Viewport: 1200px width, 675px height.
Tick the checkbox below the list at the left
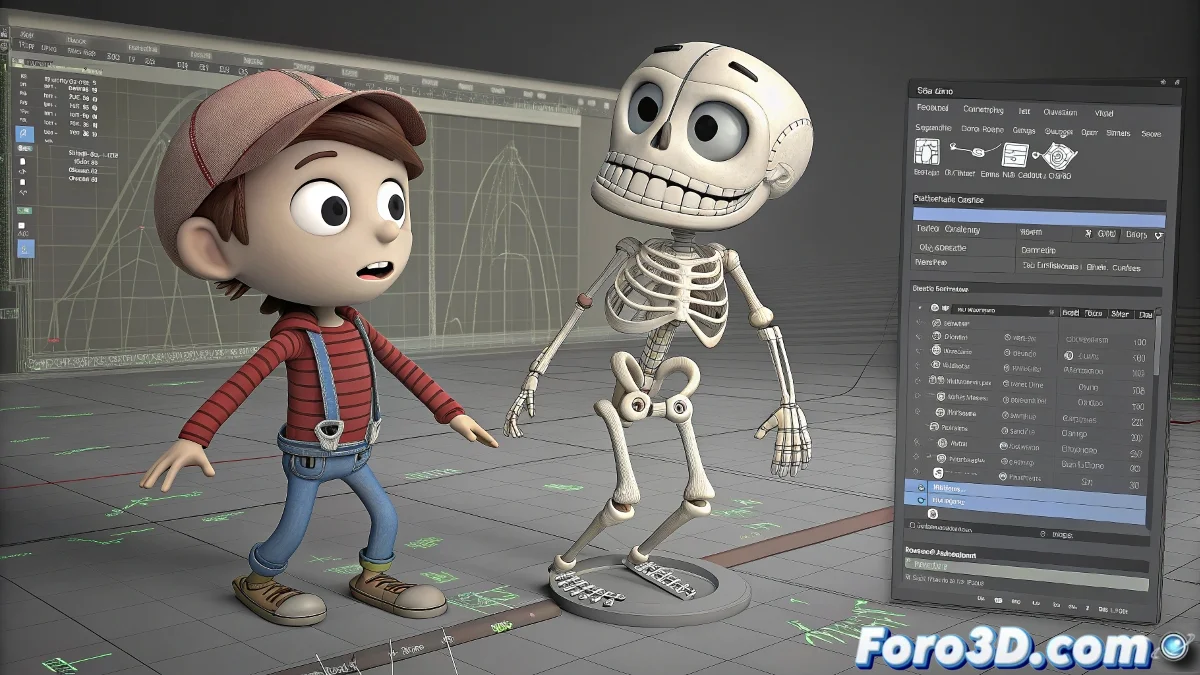point(912,525)
